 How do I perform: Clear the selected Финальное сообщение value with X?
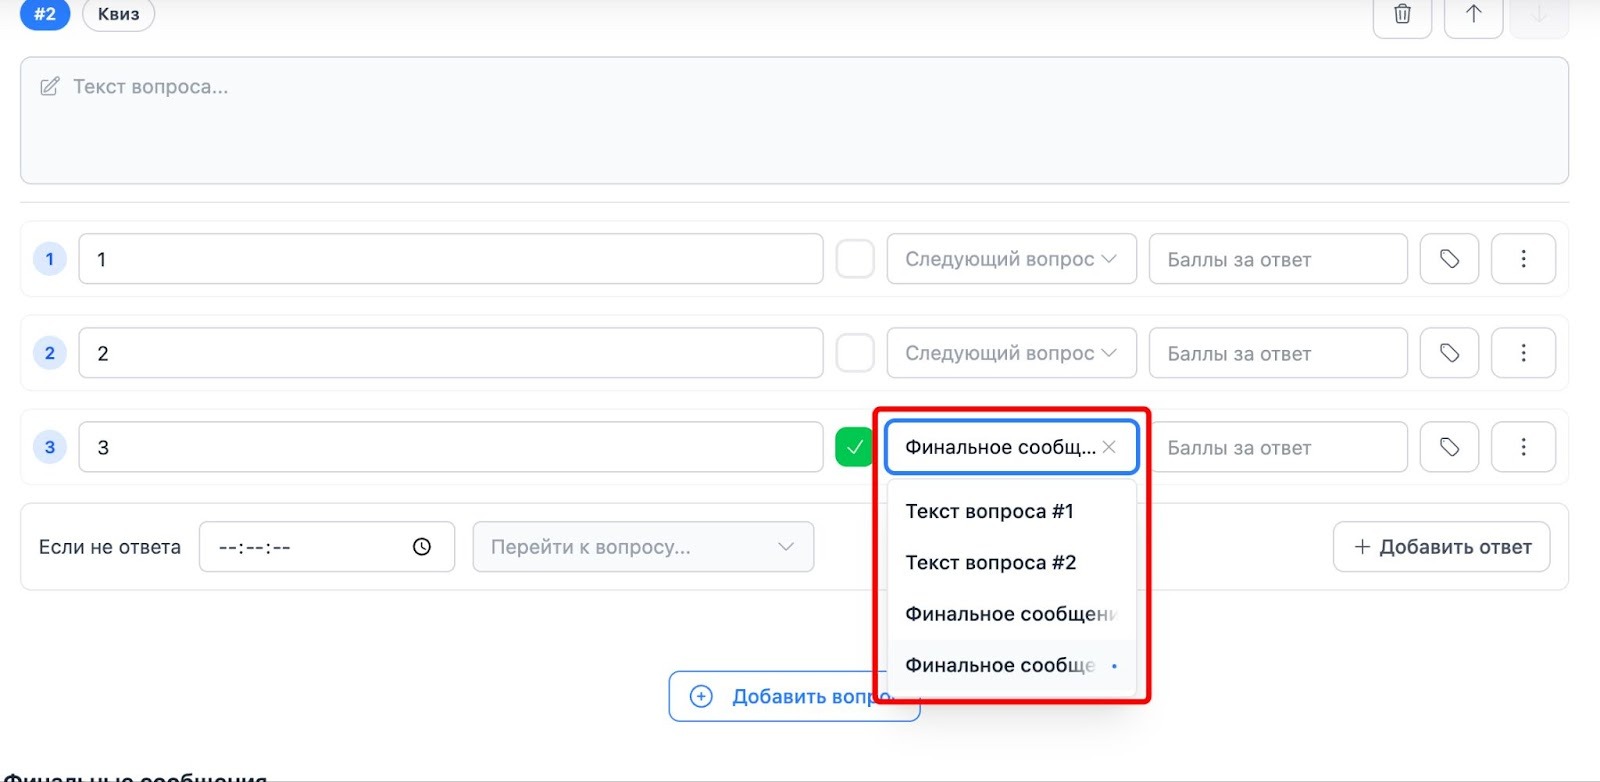[x=1109, y=447]
